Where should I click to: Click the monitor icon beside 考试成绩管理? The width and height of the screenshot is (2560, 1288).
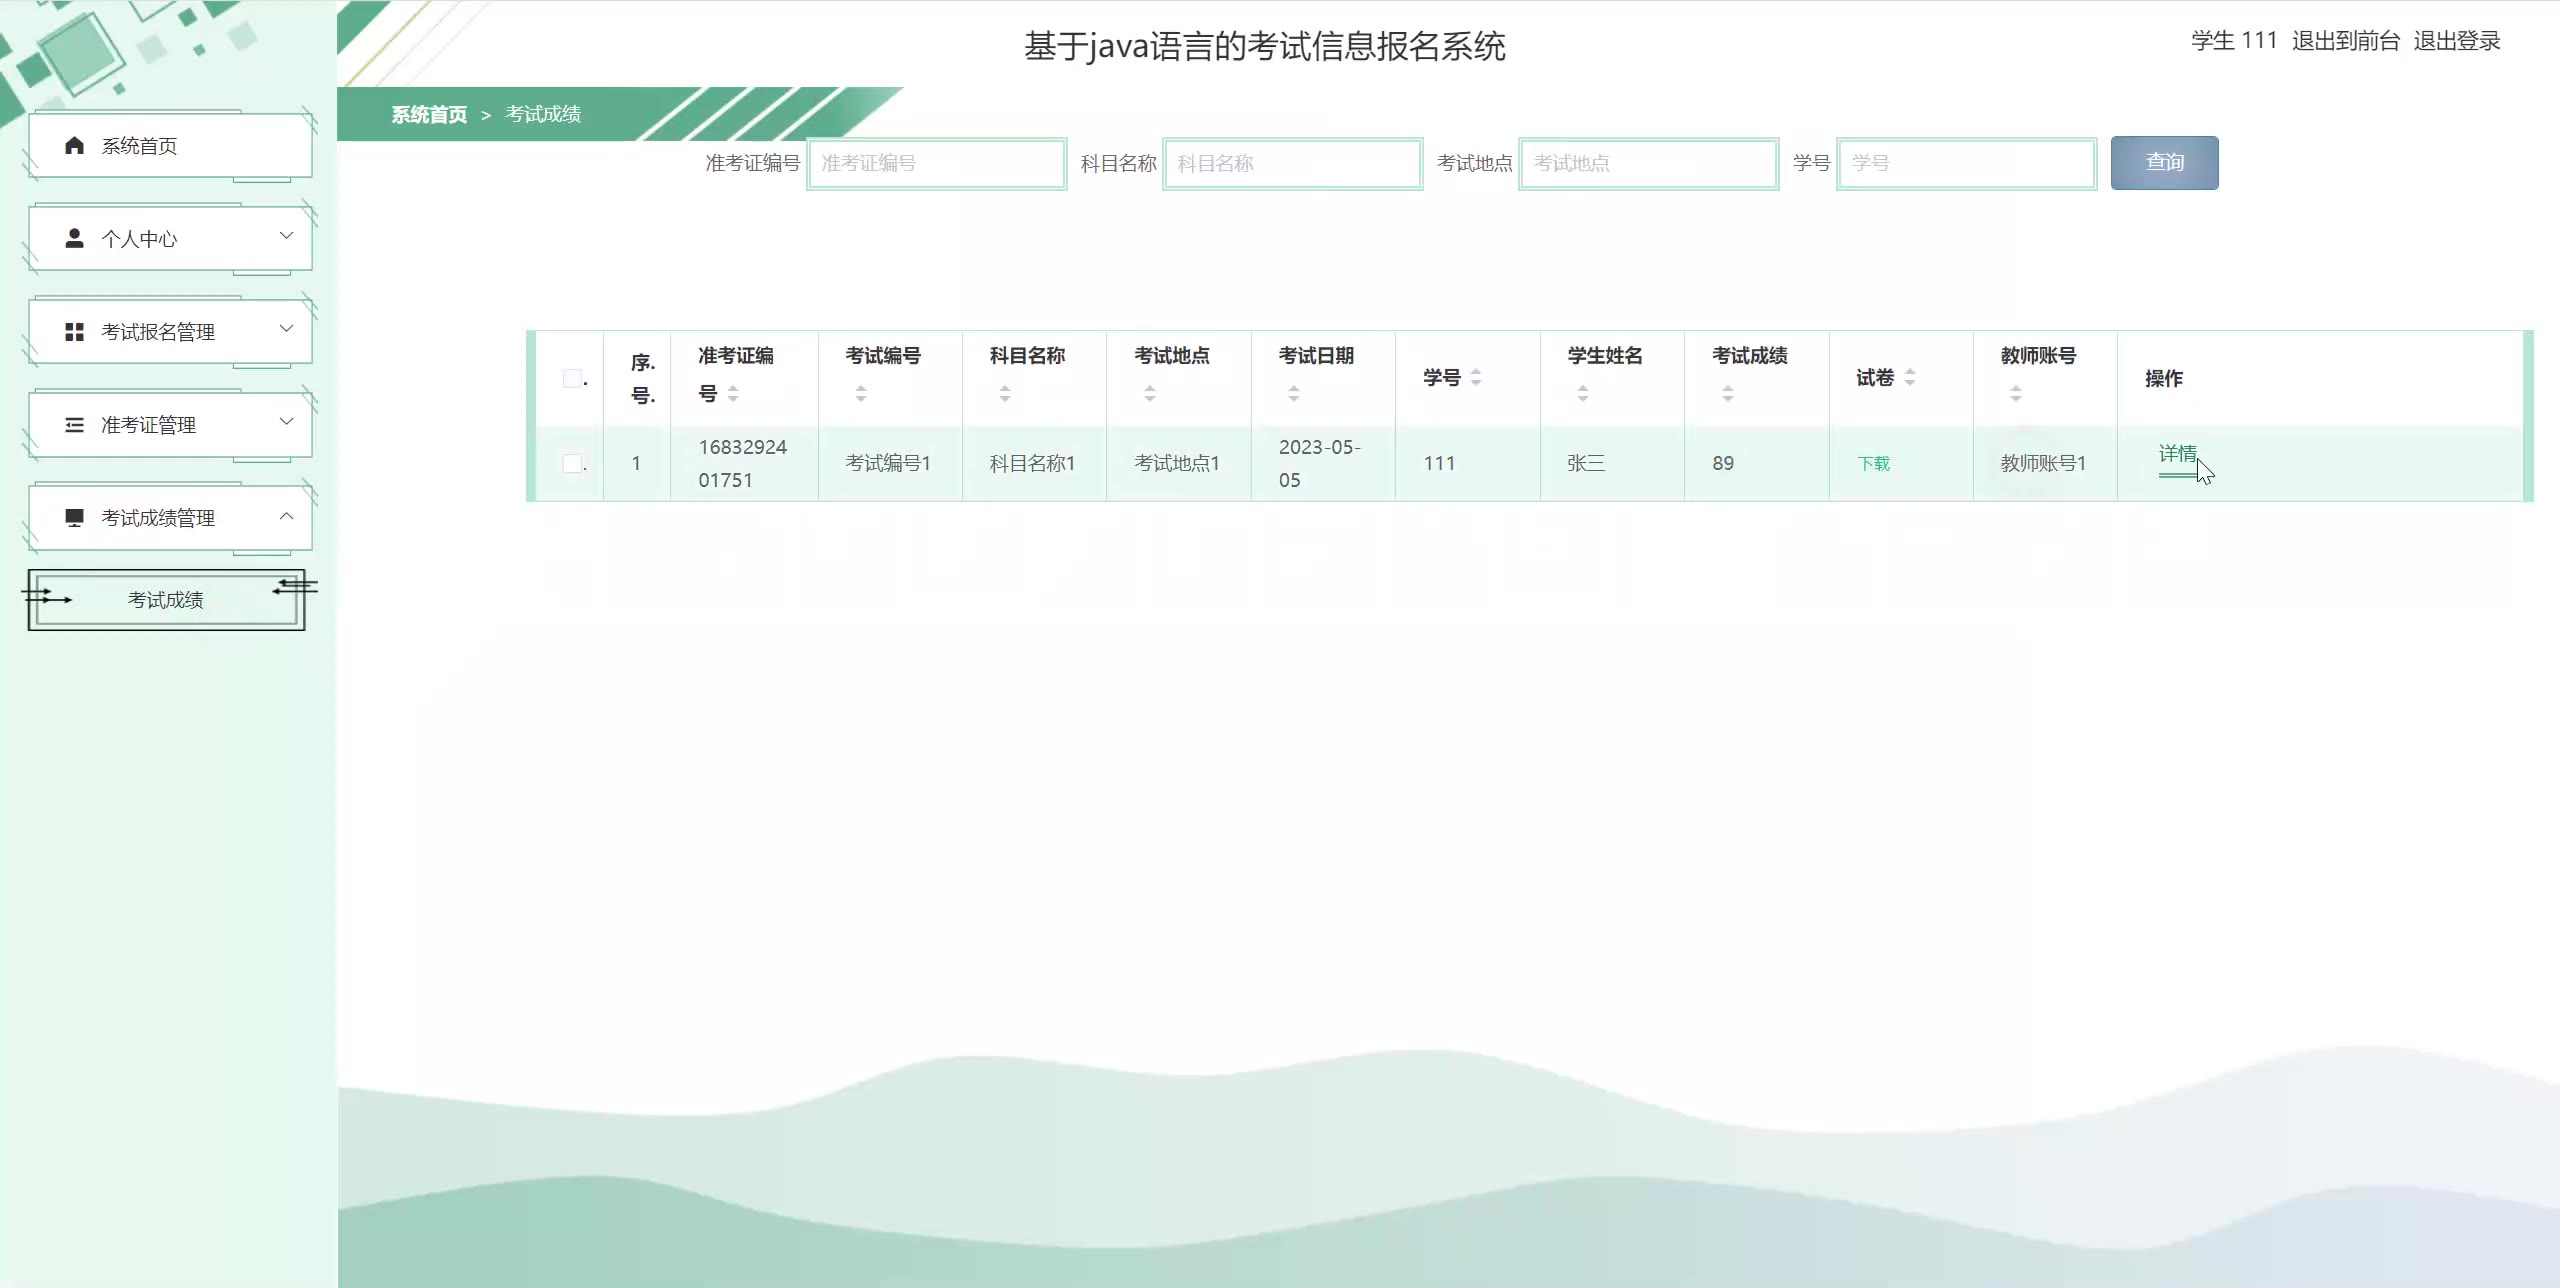point(74,518)
